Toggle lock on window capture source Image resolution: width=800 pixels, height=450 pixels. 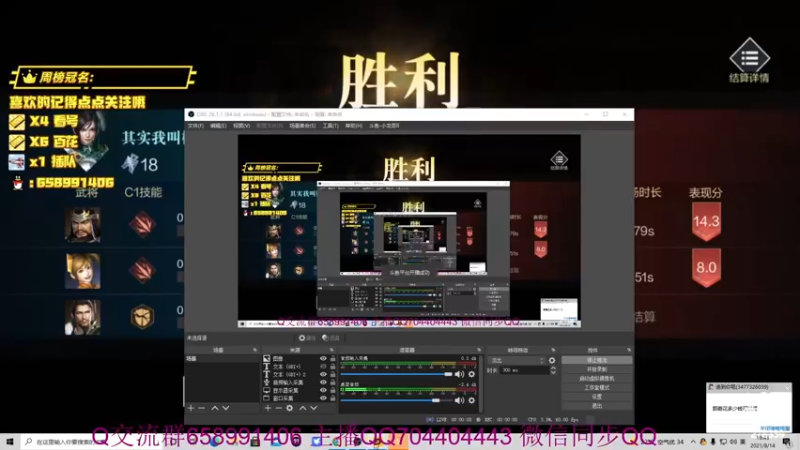point(333,398)
